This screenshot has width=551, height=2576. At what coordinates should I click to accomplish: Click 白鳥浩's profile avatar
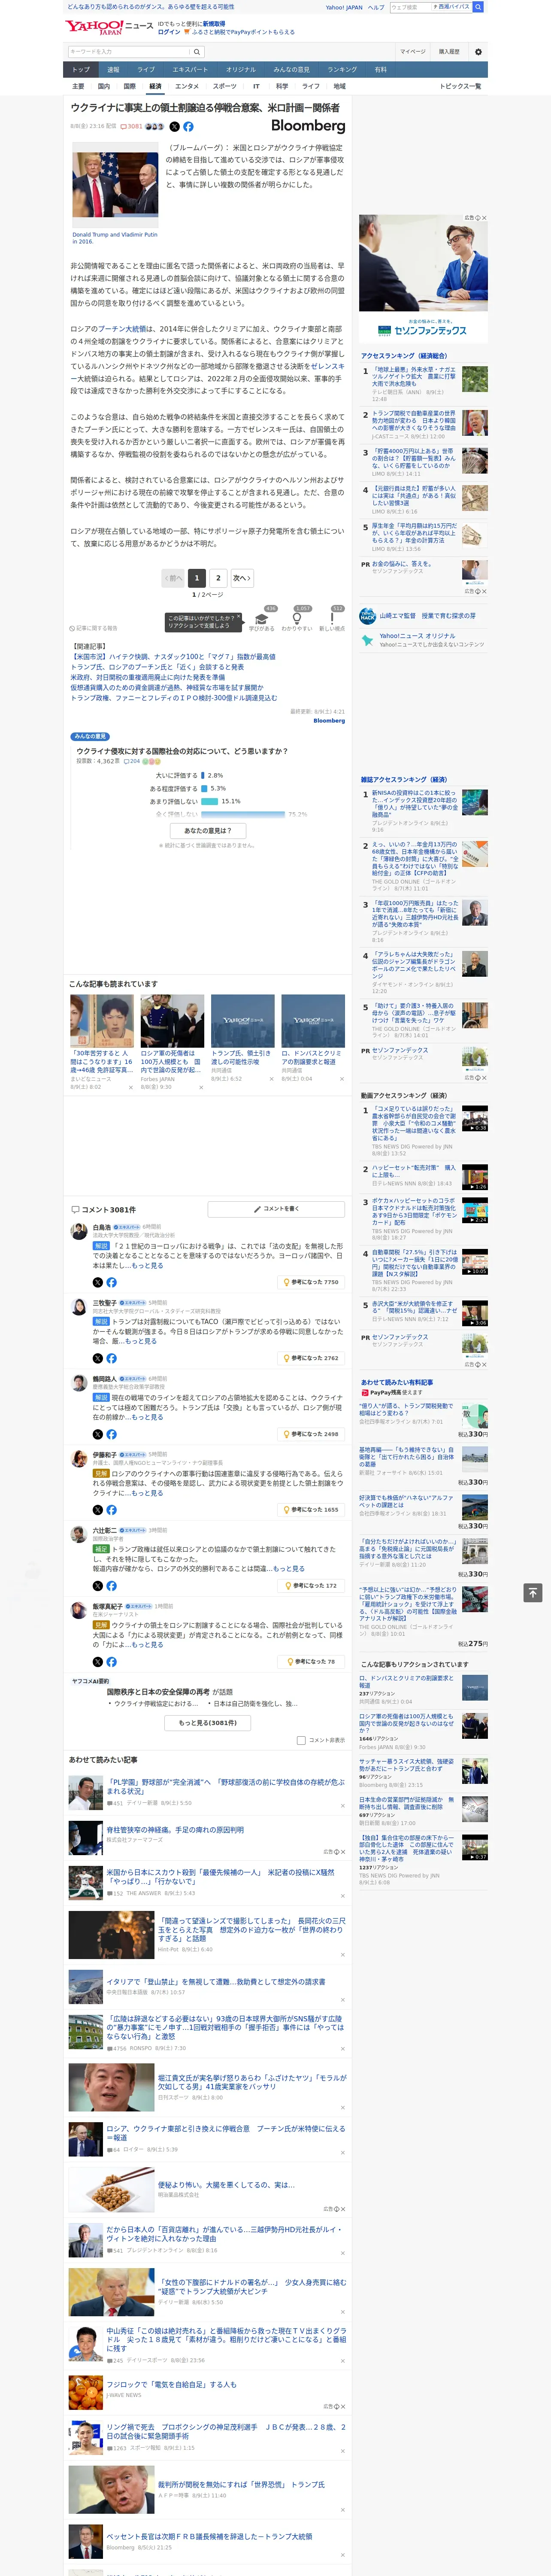pyautogui.click(x=78, y=1231)
